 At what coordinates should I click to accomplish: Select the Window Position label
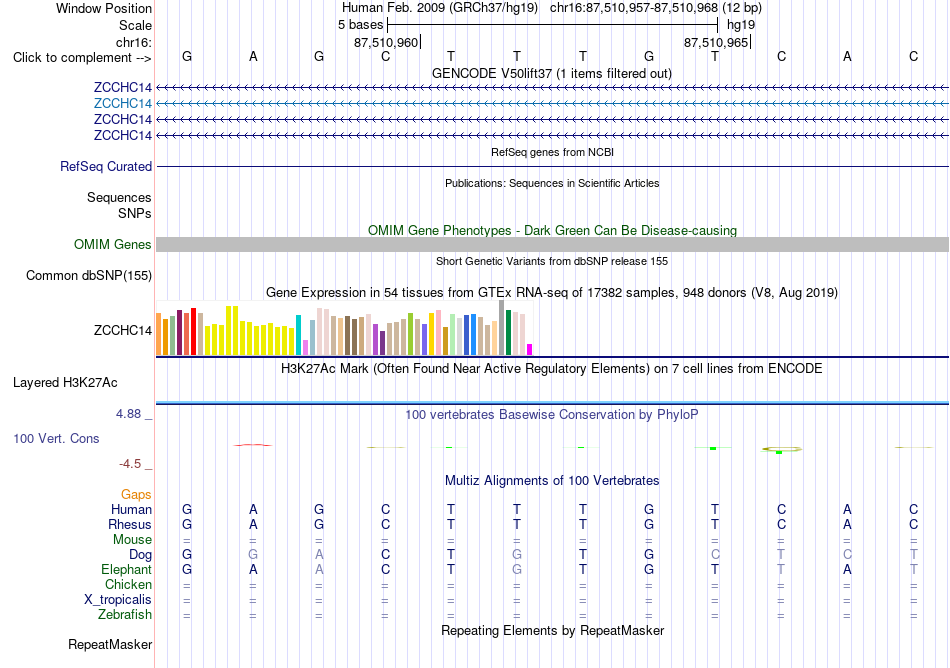point(104,8)
